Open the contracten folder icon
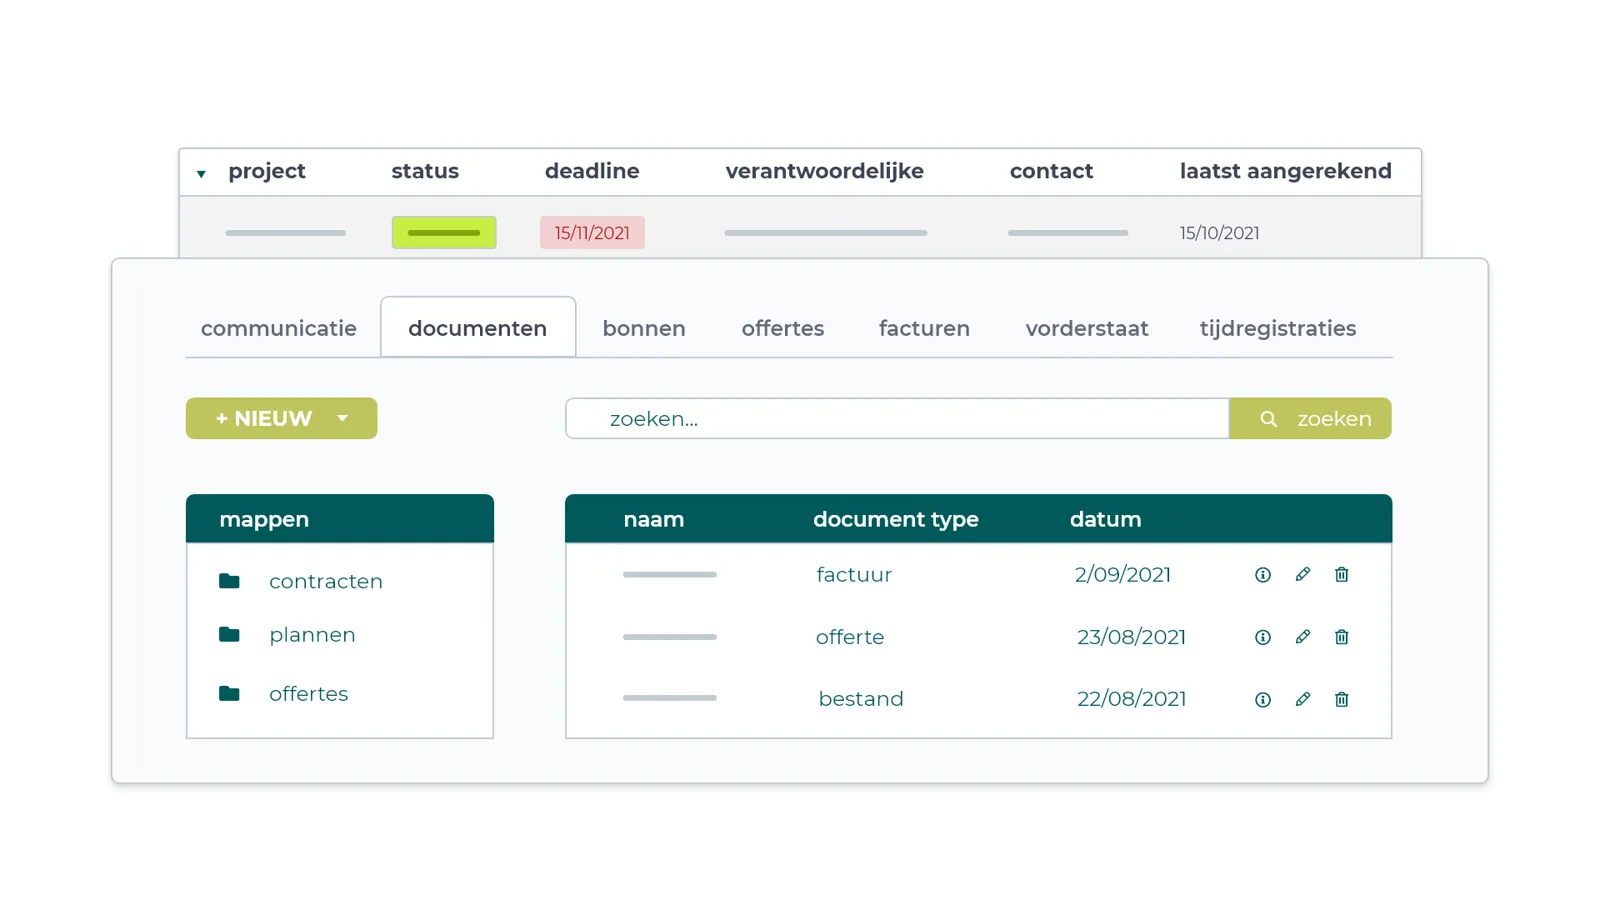 point(229,581)
